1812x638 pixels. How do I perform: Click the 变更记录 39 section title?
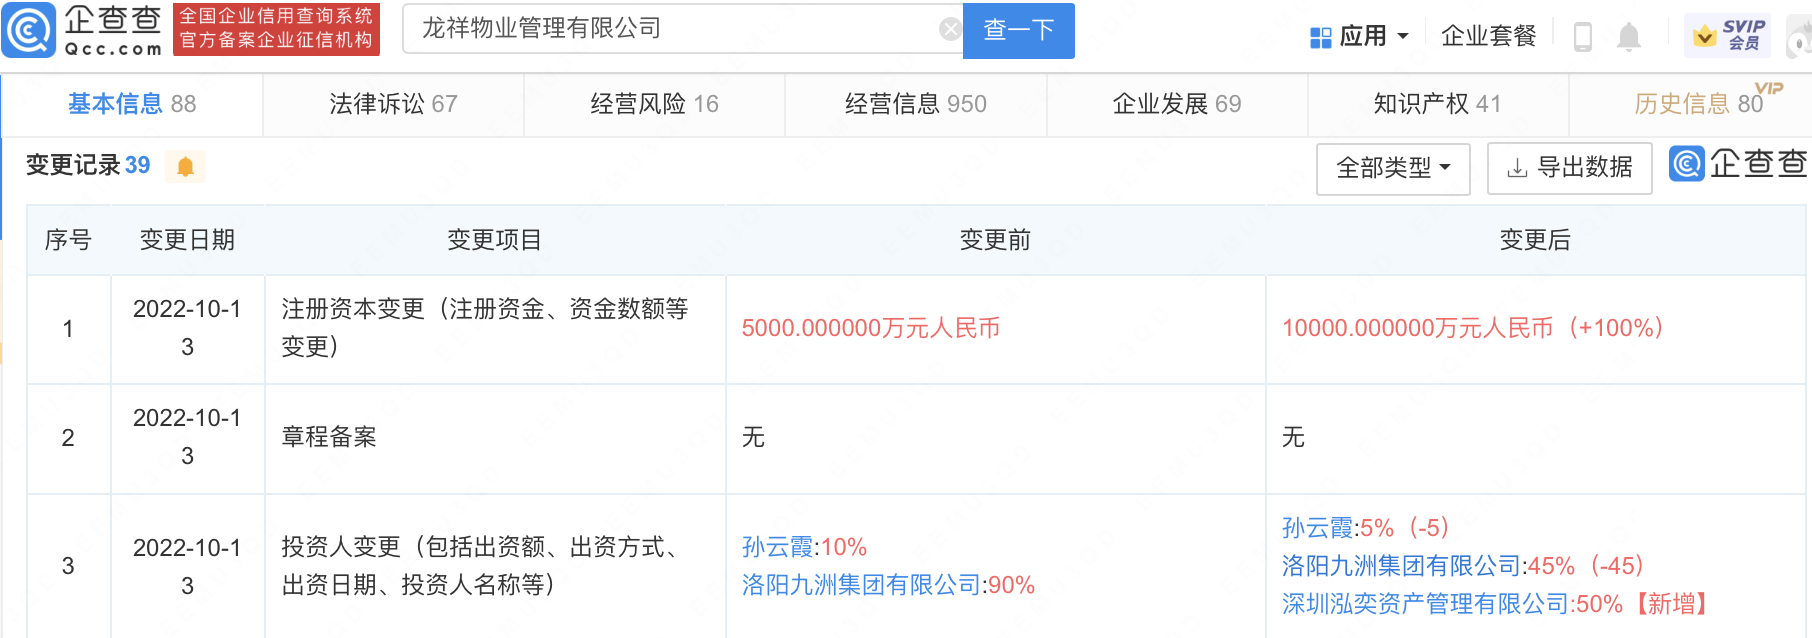click(88, 165)
